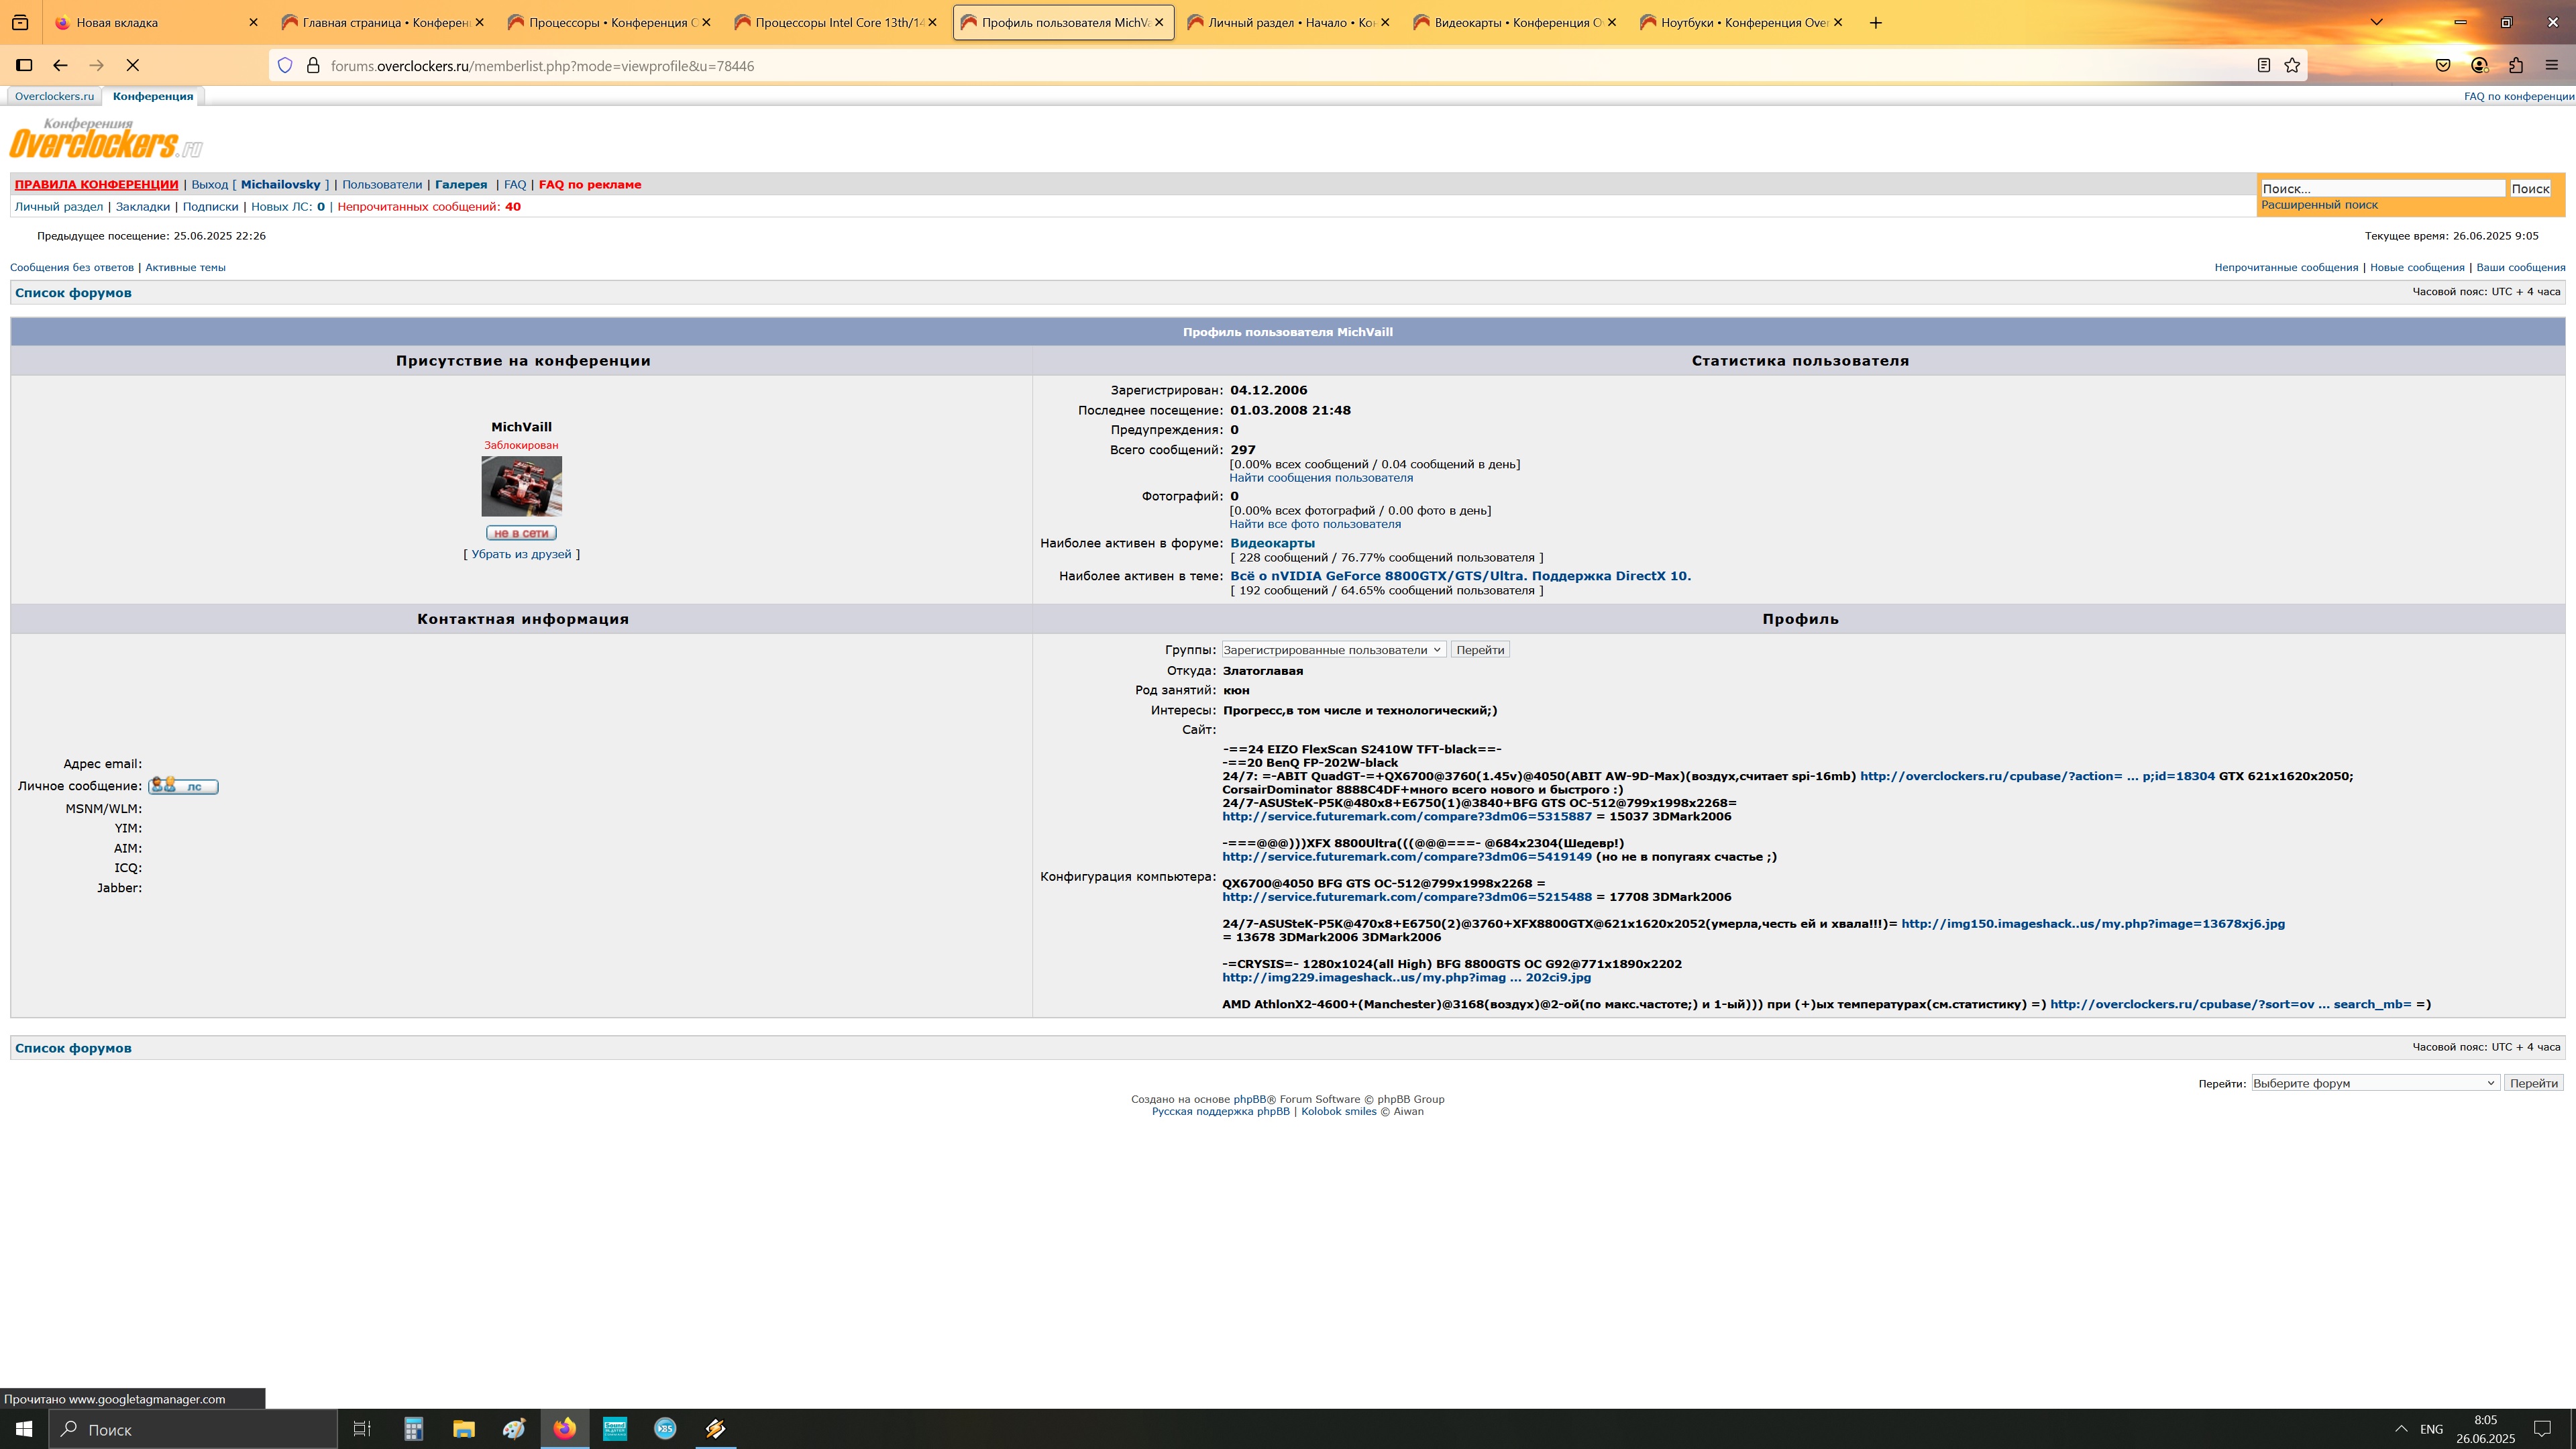The width and height of the screenshot is (2576, 1449).
Task: Click the Убрать из друзей link
Action: tap(521, 554)
